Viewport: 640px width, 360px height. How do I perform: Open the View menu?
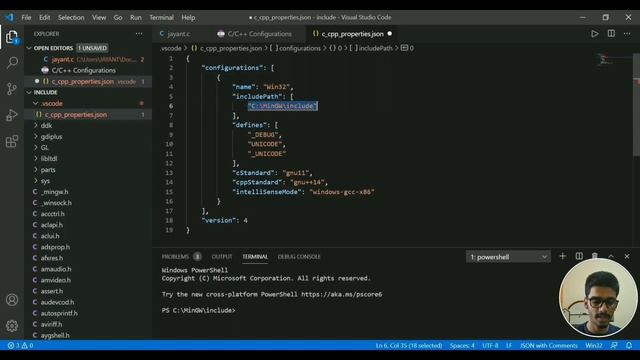(99, 18)
